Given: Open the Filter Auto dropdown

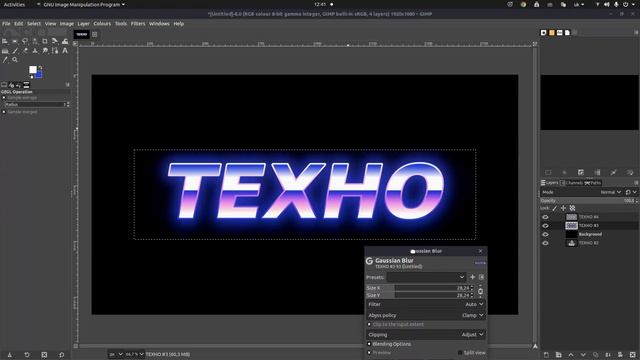Looking at the screenshot, I should tap(425, 304).
